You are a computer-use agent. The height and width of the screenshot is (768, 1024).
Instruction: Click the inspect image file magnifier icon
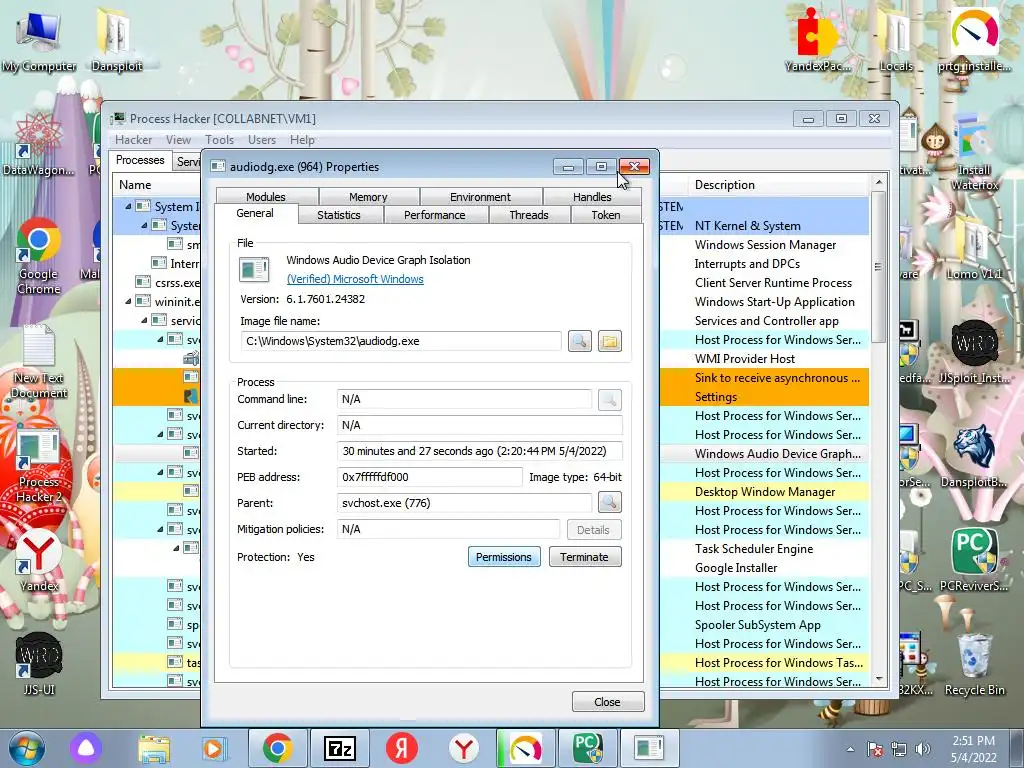579,341
